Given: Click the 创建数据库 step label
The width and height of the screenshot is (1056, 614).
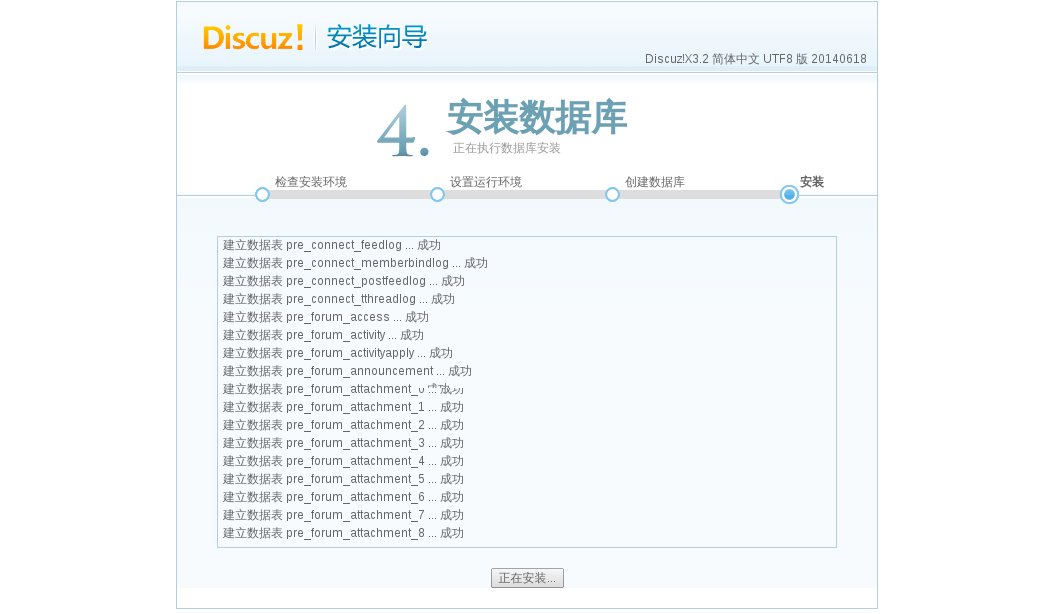Looking at the screenshot, I should pos(654,182).
